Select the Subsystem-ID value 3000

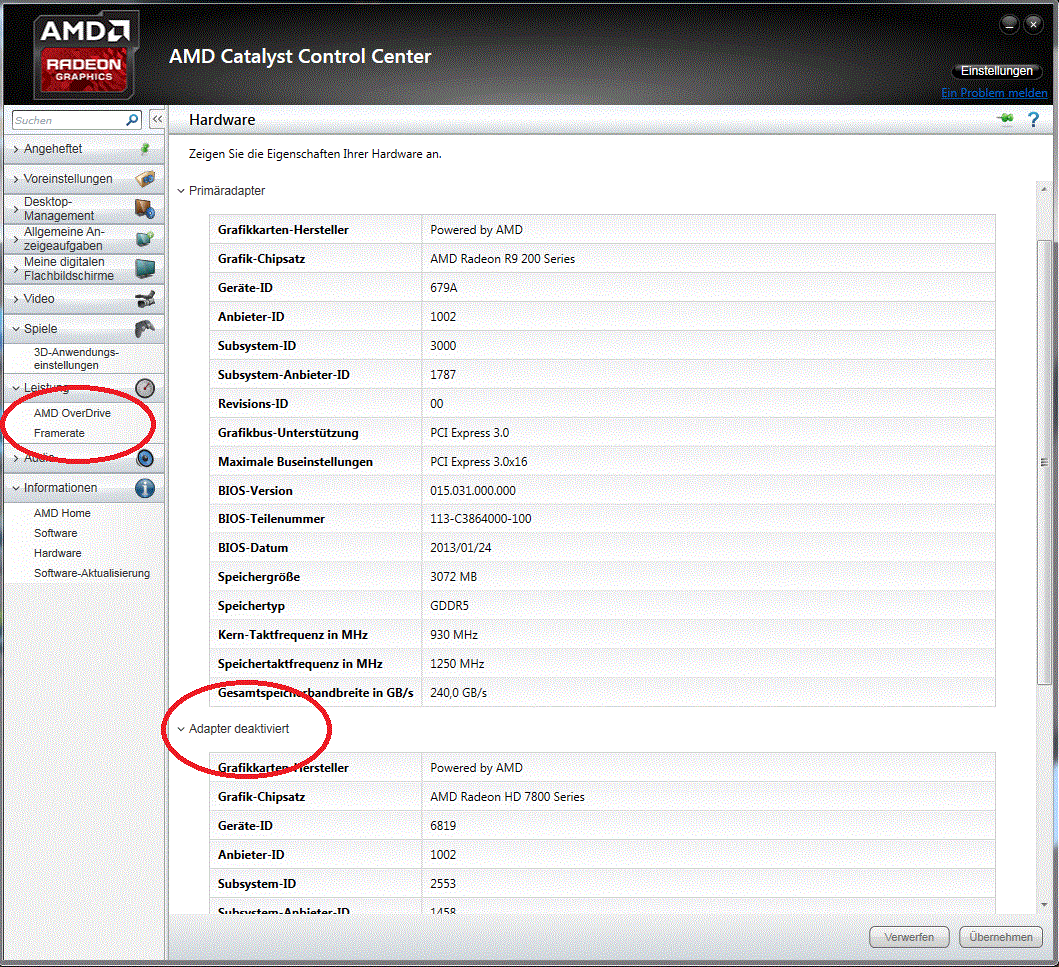coord(443,346)
